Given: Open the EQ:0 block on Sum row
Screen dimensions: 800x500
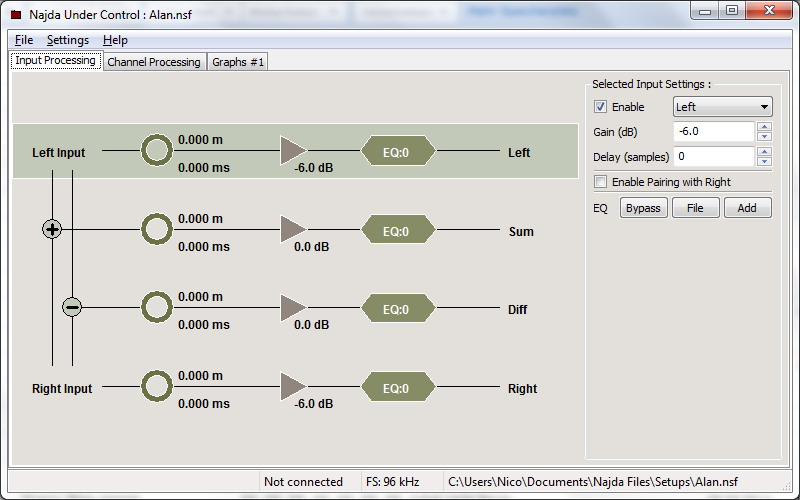Looking at the screenshot, I should point(398,230).
